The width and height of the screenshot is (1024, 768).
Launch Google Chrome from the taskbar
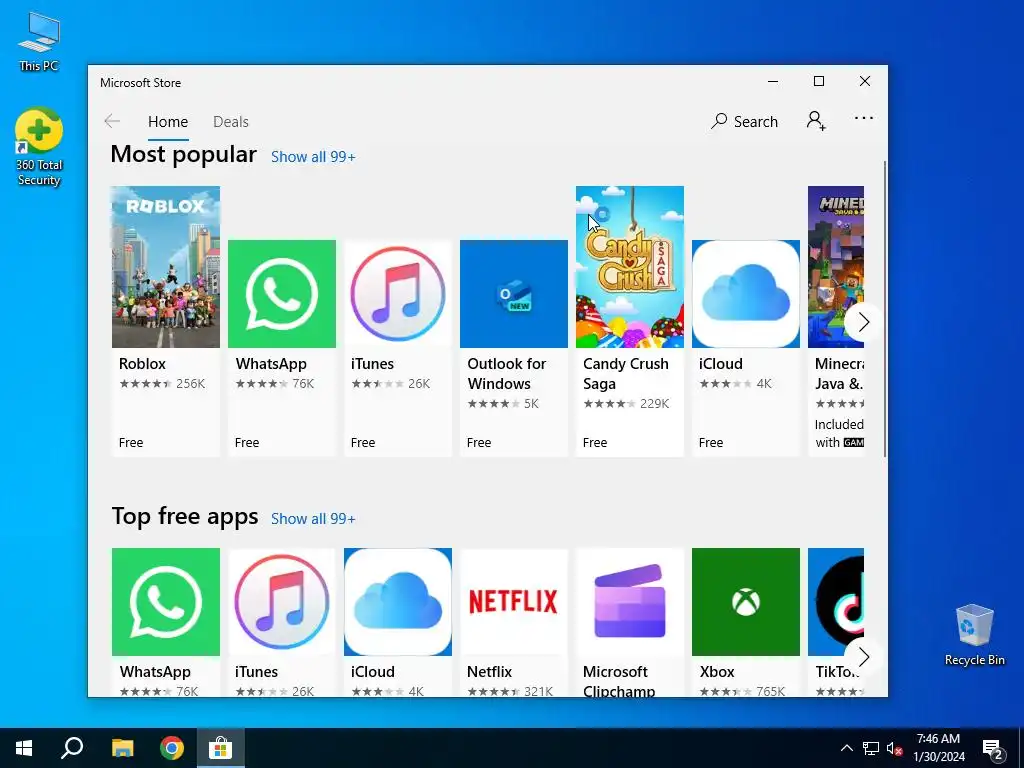172,748
